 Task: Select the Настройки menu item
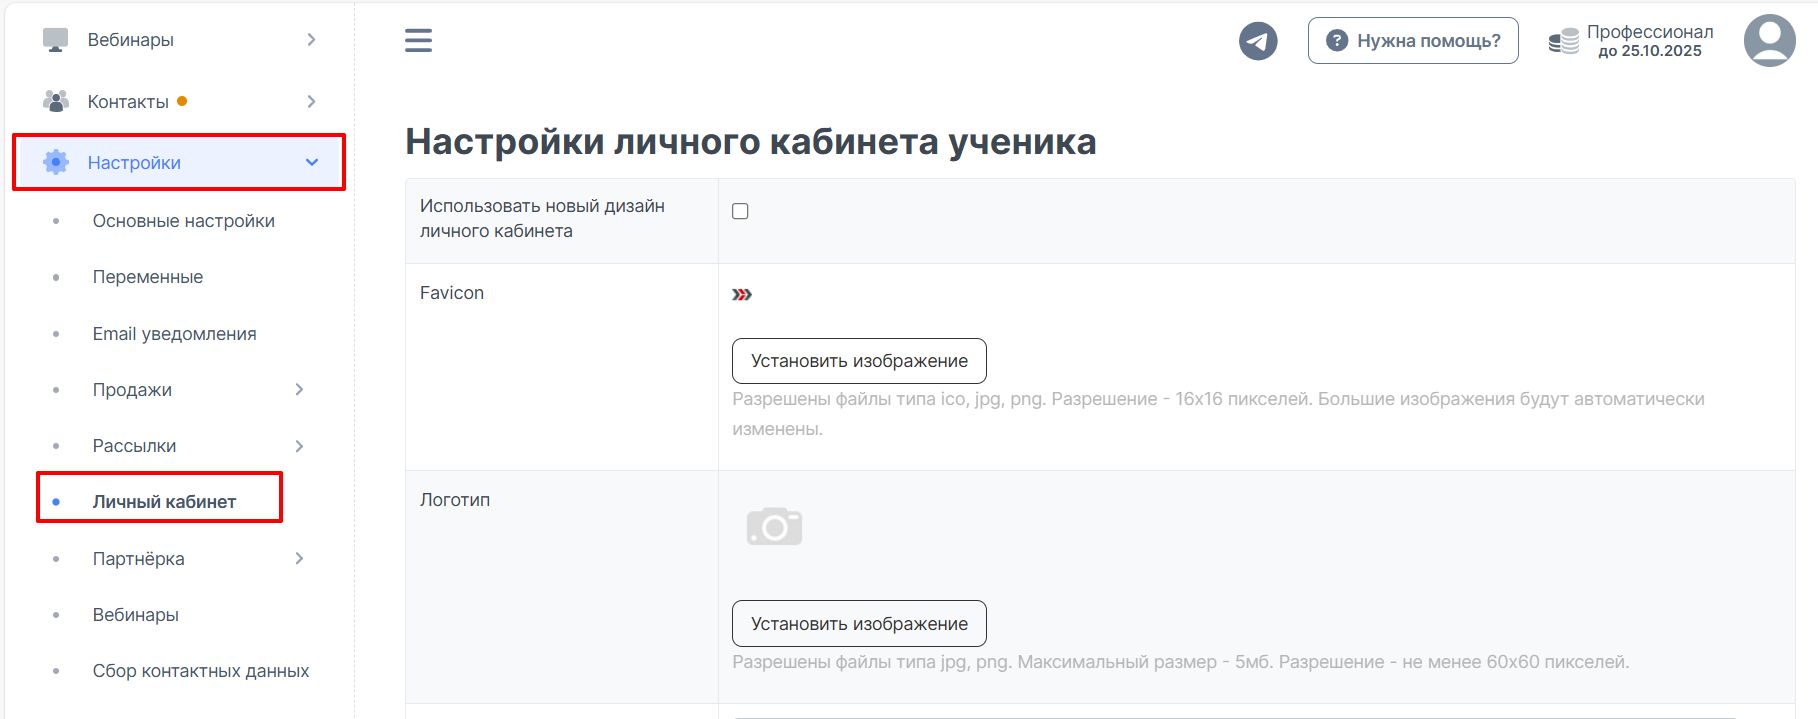pyautogui.click(x=179, y=162)
